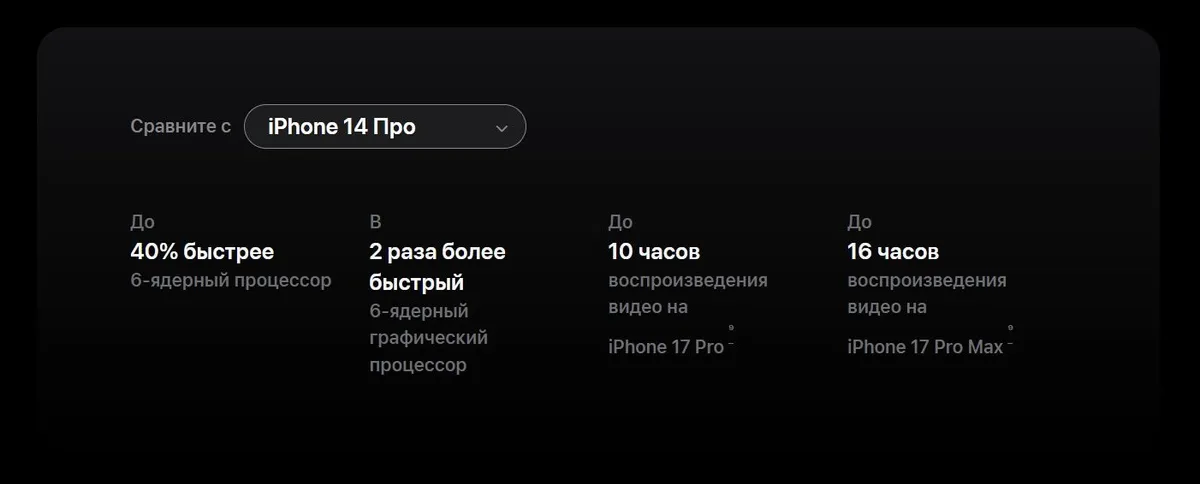The width and height of the screenshot is (1200, 484).
Task: Click the 6-ядерный графический процессор description
Action: pos(428,338)
